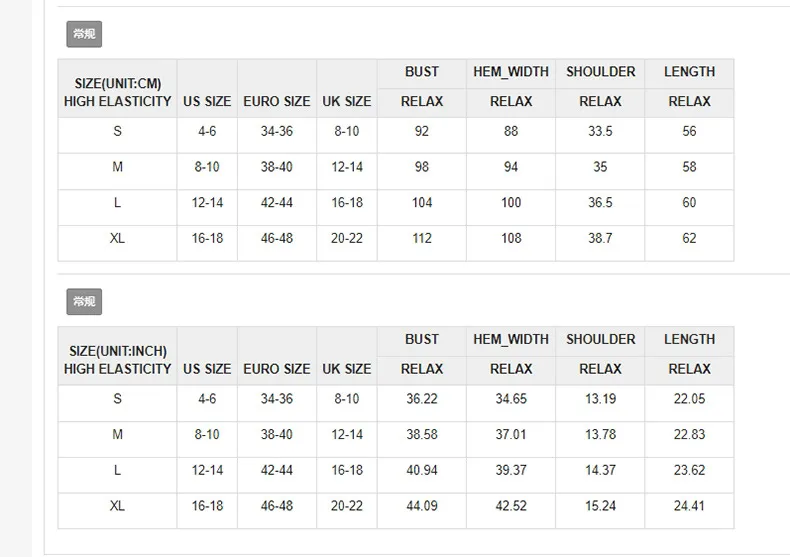This screenshot has width=790, height=557.
Task: Click the BUST column header in the CM table
Action: tap(421, 72)
